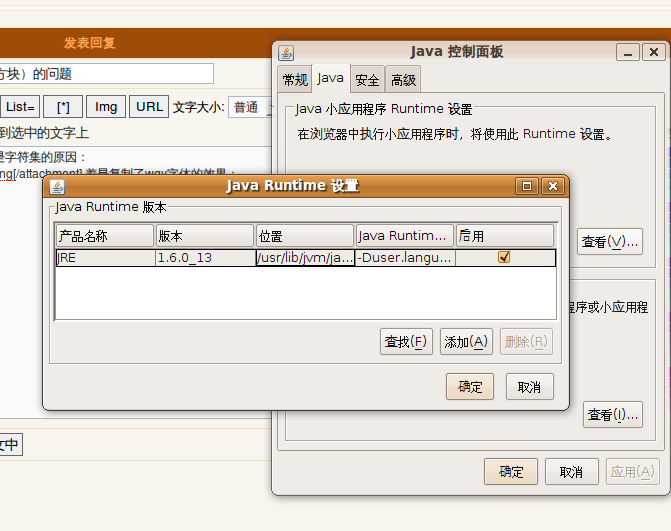
Task: Switch to the 常规 tab
Action: pyautogui.click(x=295, y=80)
